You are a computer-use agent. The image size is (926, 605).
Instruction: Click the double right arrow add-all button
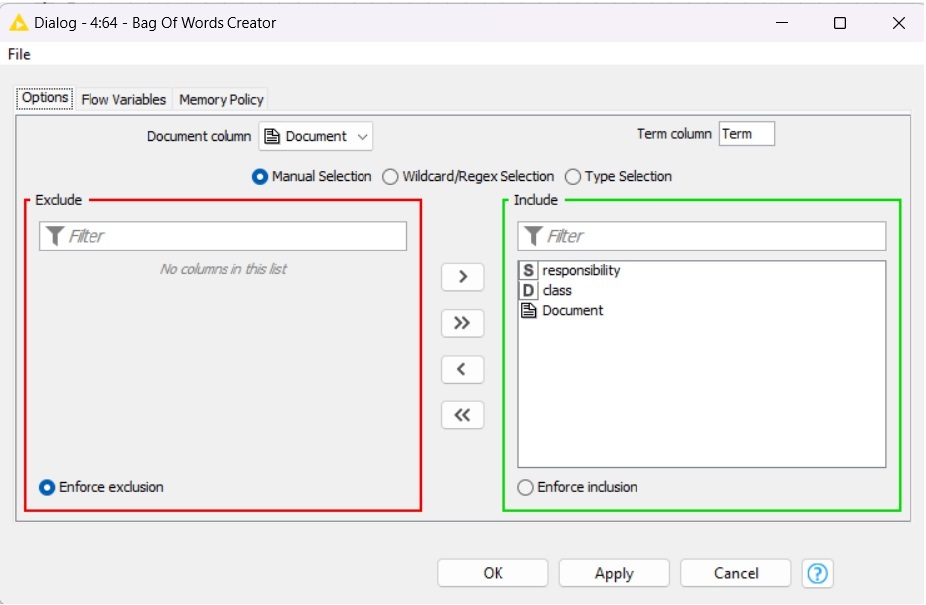click(x=462, y=323)
